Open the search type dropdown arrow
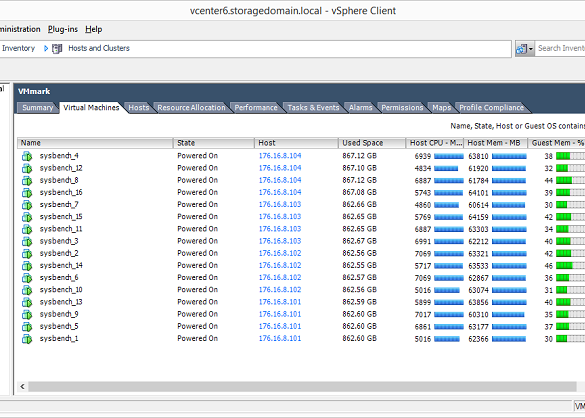Viewport: 585px width, 418px height. 531,49
